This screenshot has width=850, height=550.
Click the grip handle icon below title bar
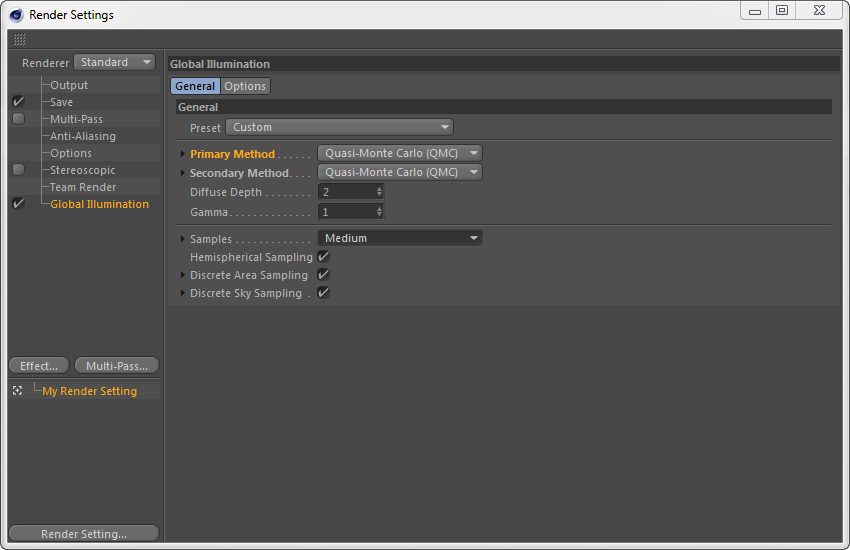click(x=20, y=40)
